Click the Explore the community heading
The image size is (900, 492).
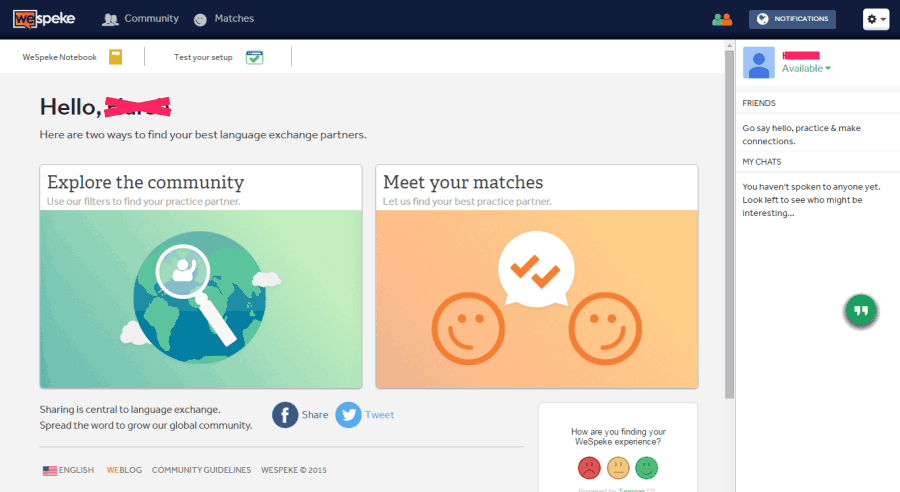point(146,182)
